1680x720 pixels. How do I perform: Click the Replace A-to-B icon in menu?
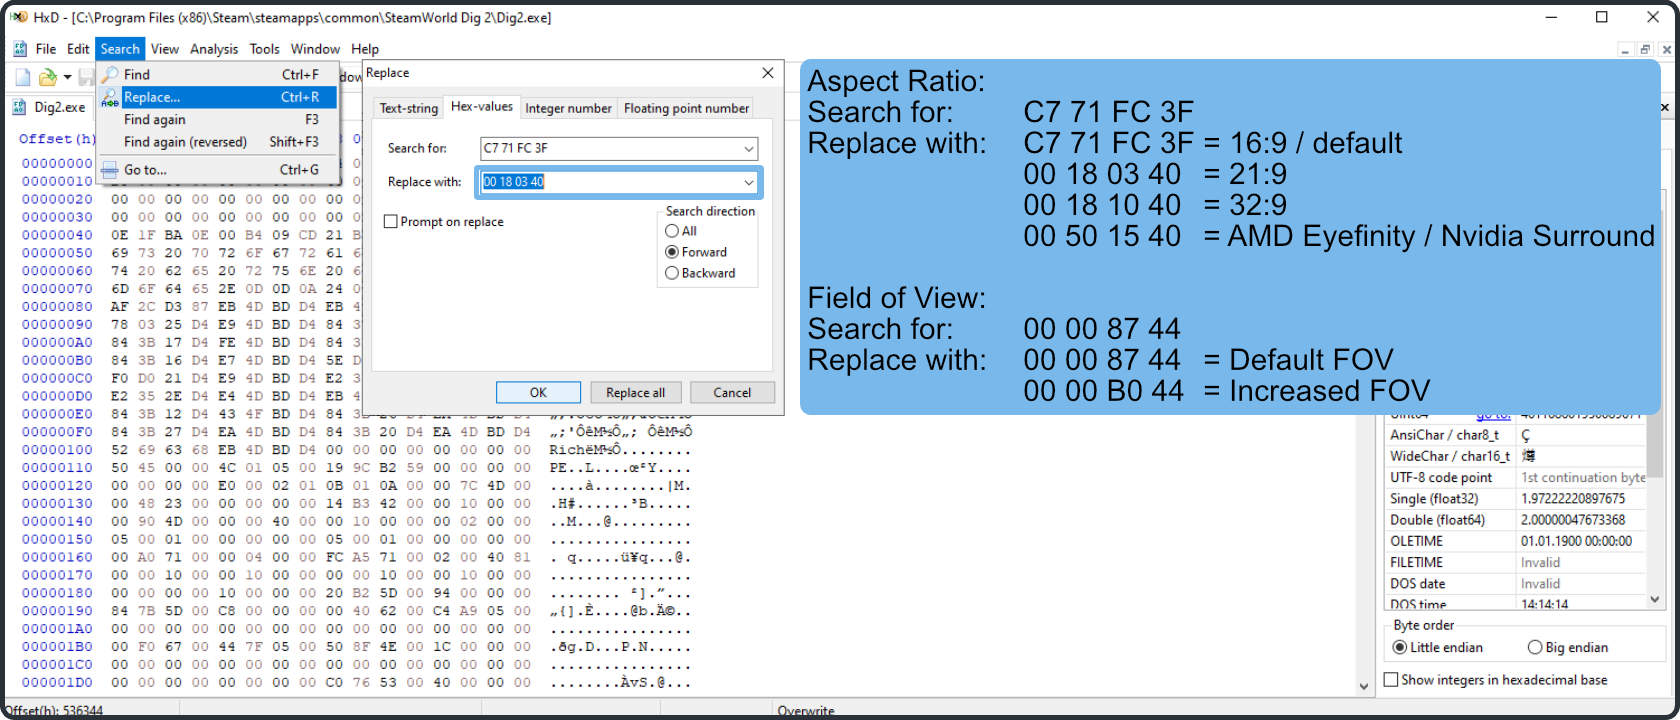110,97
